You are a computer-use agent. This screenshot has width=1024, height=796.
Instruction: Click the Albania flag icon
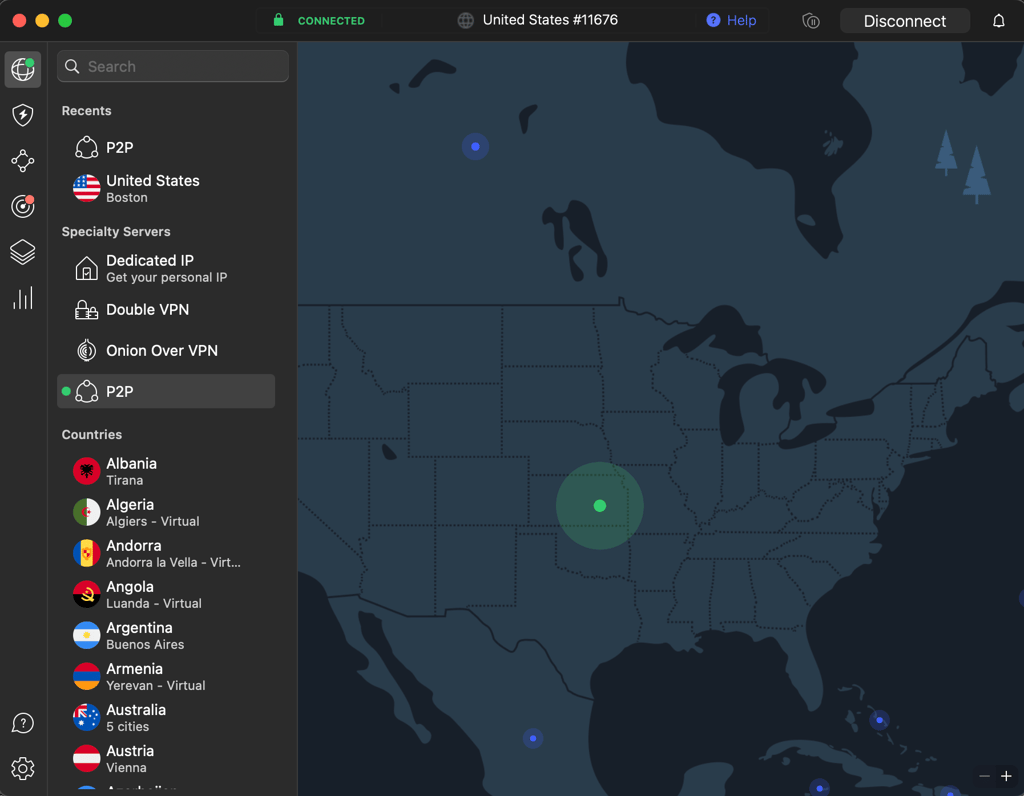(86, 471)
